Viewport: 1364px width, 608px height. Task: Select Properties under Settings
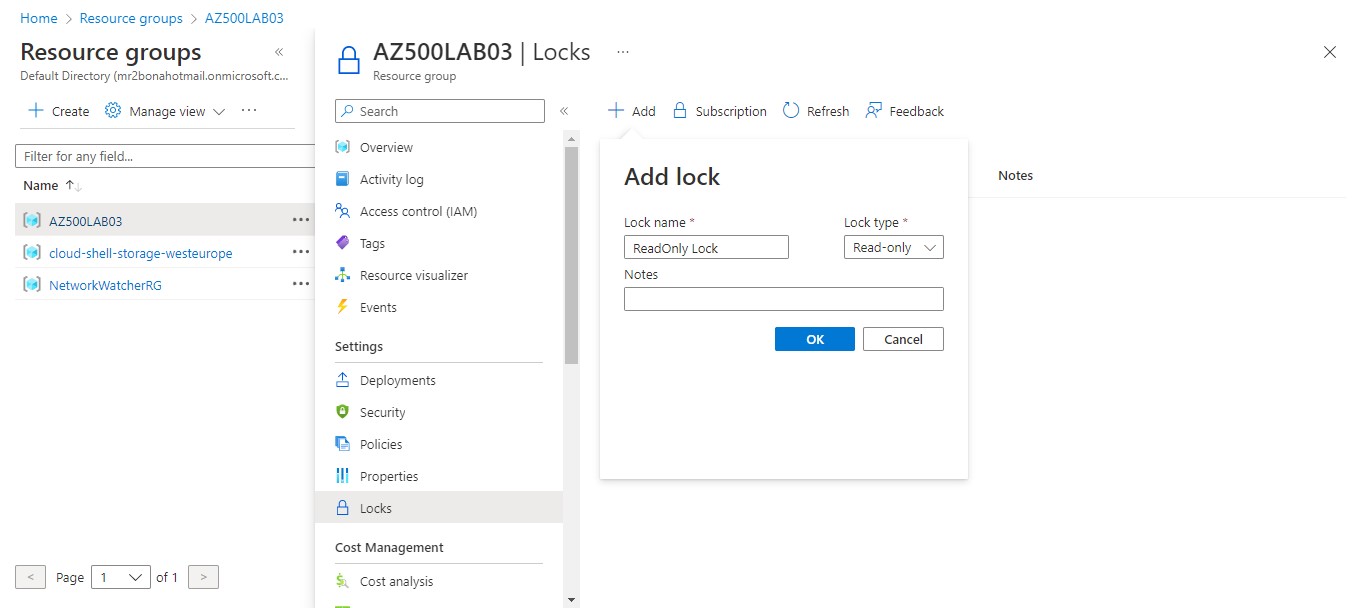390,476
